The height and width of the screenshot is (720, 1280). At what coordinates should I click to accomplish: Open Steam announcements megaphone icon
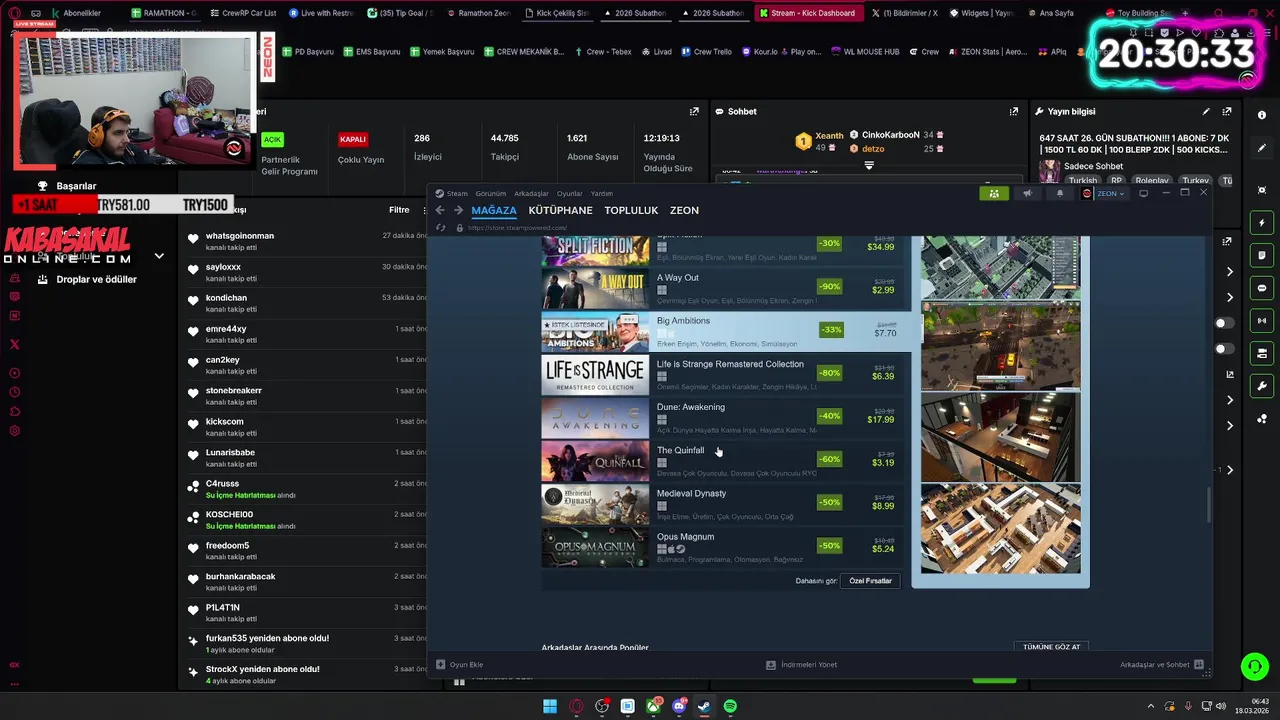[x=1027, y=193]
